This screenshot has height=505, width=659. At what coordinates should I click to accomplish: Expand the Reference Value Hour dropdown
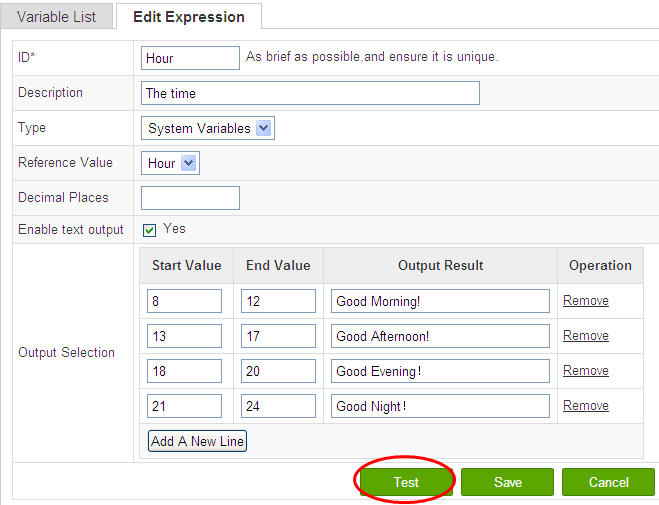point(170,163)
